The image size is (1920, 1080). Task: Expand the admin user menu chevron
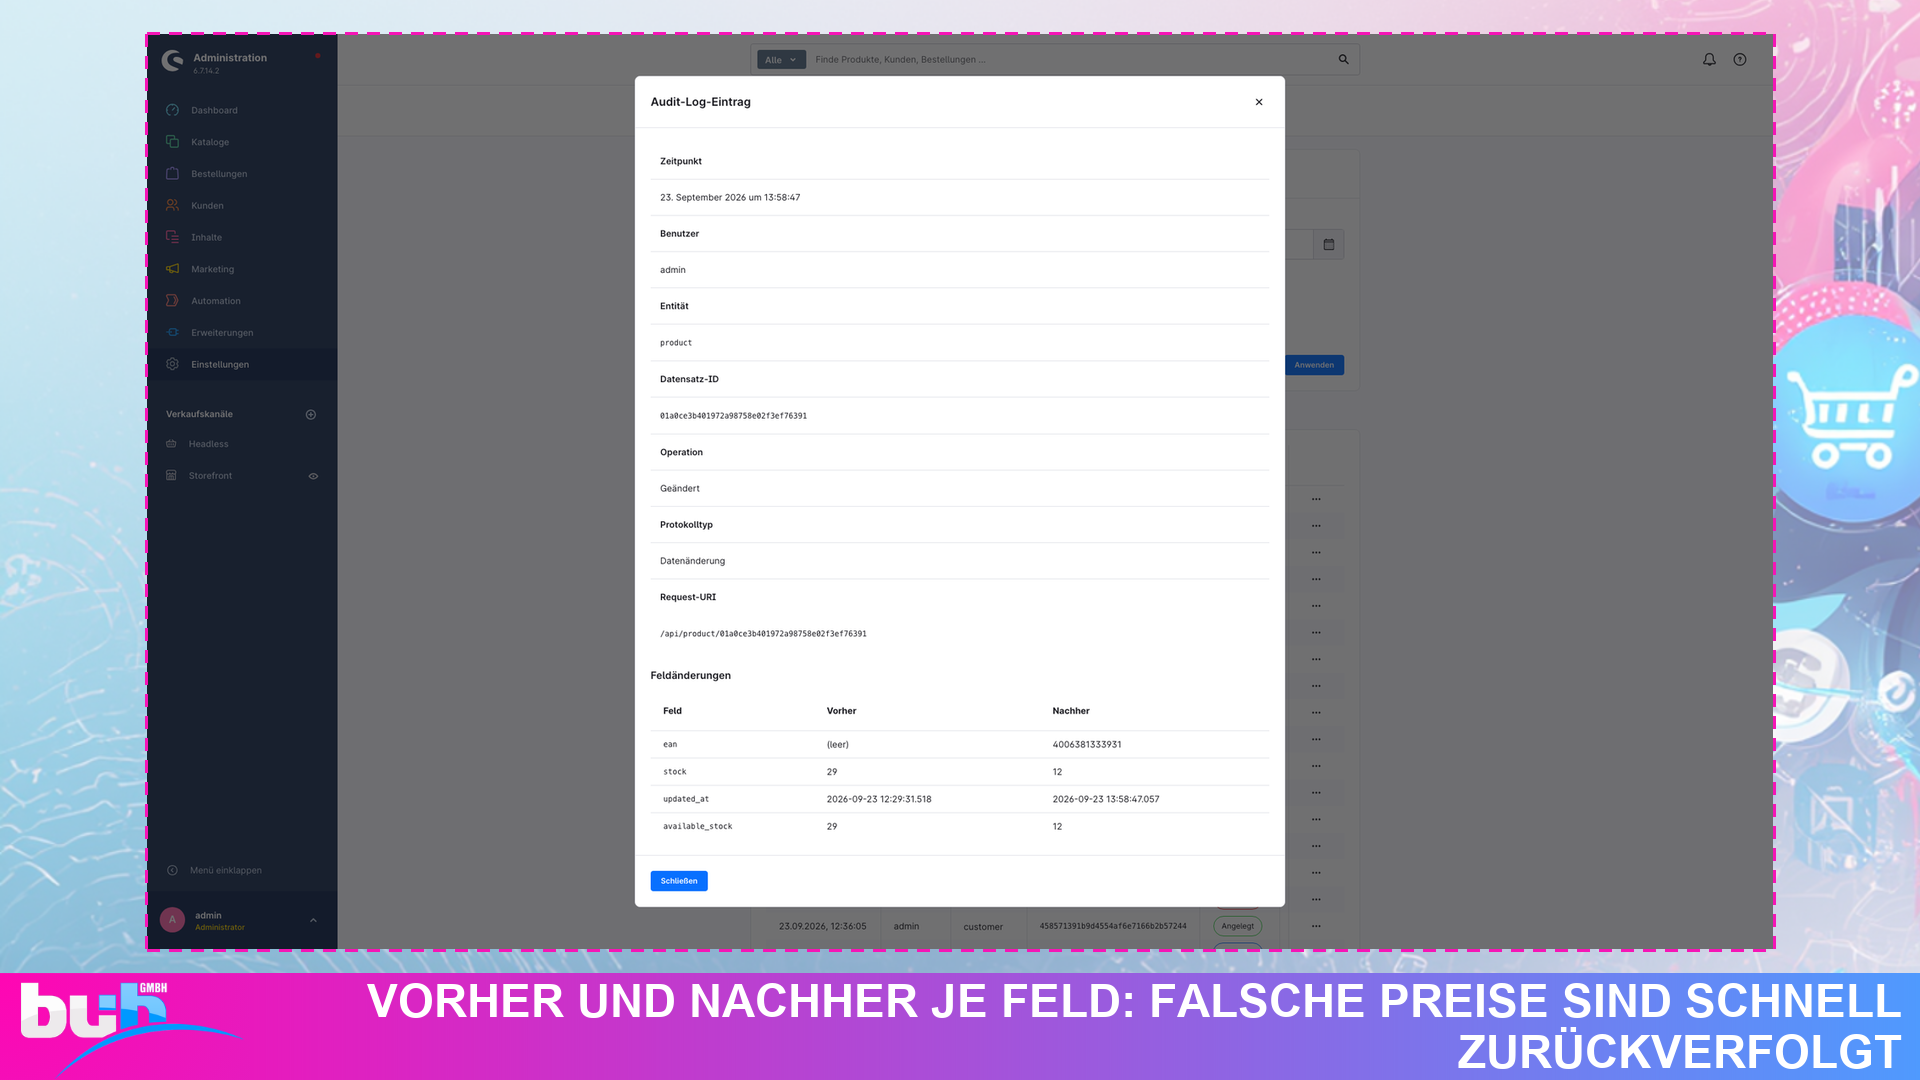(x=313, y=921)
